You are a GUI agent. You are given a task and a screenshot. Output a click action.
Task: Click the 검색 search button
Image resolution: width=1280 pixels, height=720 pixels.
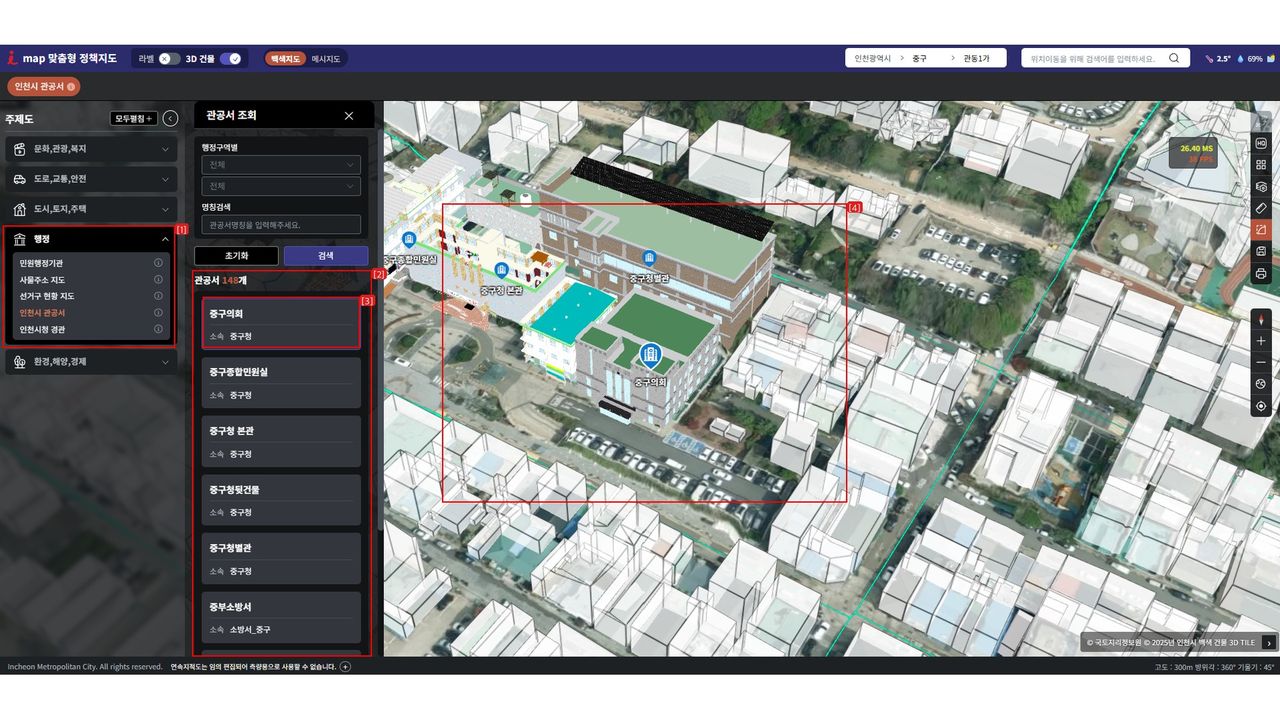click(x=326, y=256)
